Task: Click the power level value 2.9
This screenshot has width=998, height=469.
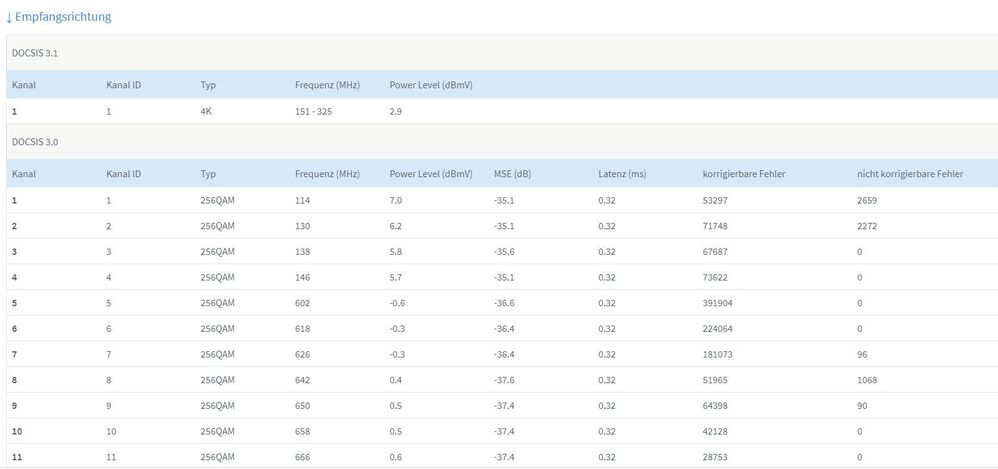Action: point(395,111)
